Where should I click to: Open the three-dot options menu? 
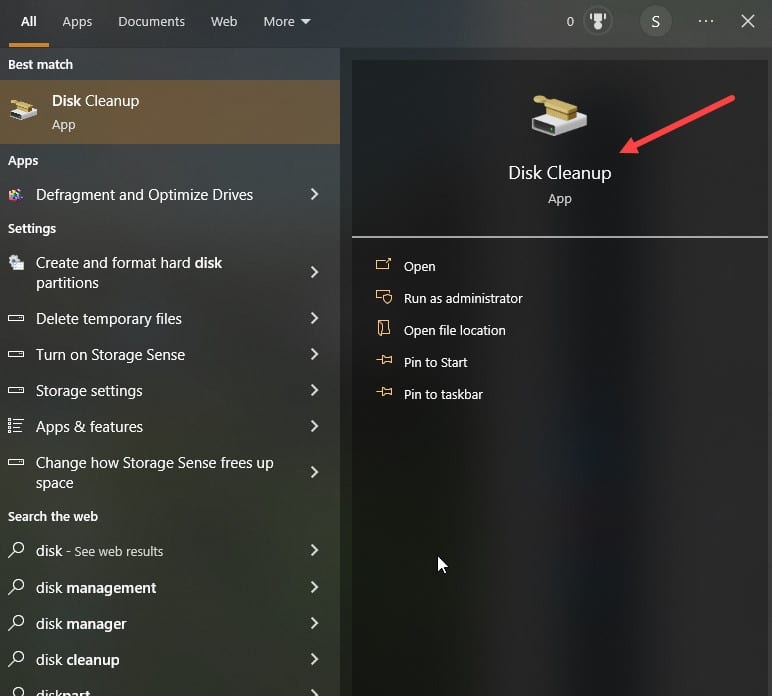coord(706,21)
